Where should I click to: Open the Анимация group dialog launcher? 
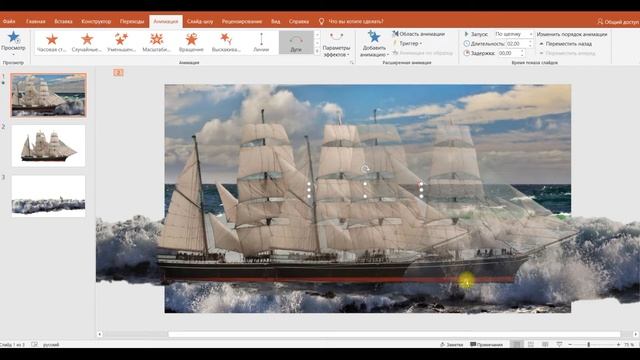click(x=351, y=62)
